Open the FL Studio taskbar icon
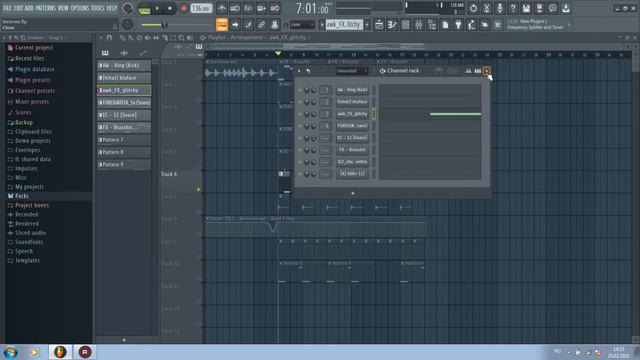The image size is (640, 360). click(60, 352)
